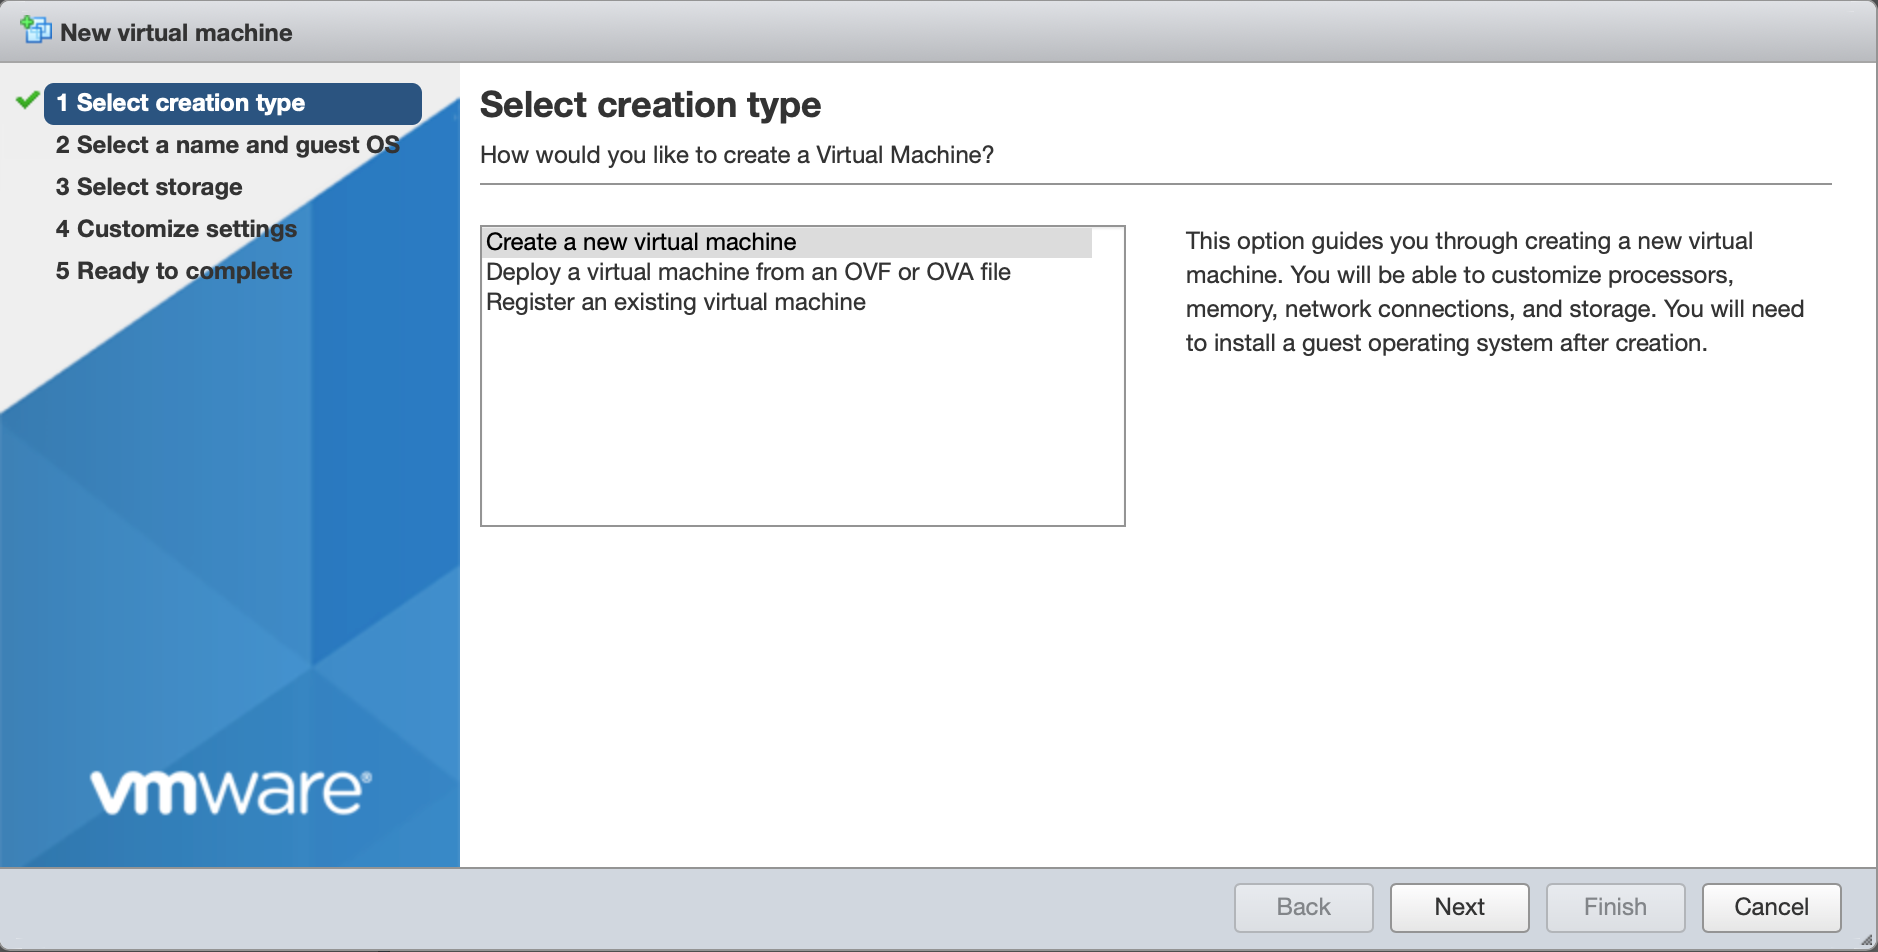Viewport: 1878px width, 952px height.
Task: Click the Select creation type heading
Action: point(650,105)
